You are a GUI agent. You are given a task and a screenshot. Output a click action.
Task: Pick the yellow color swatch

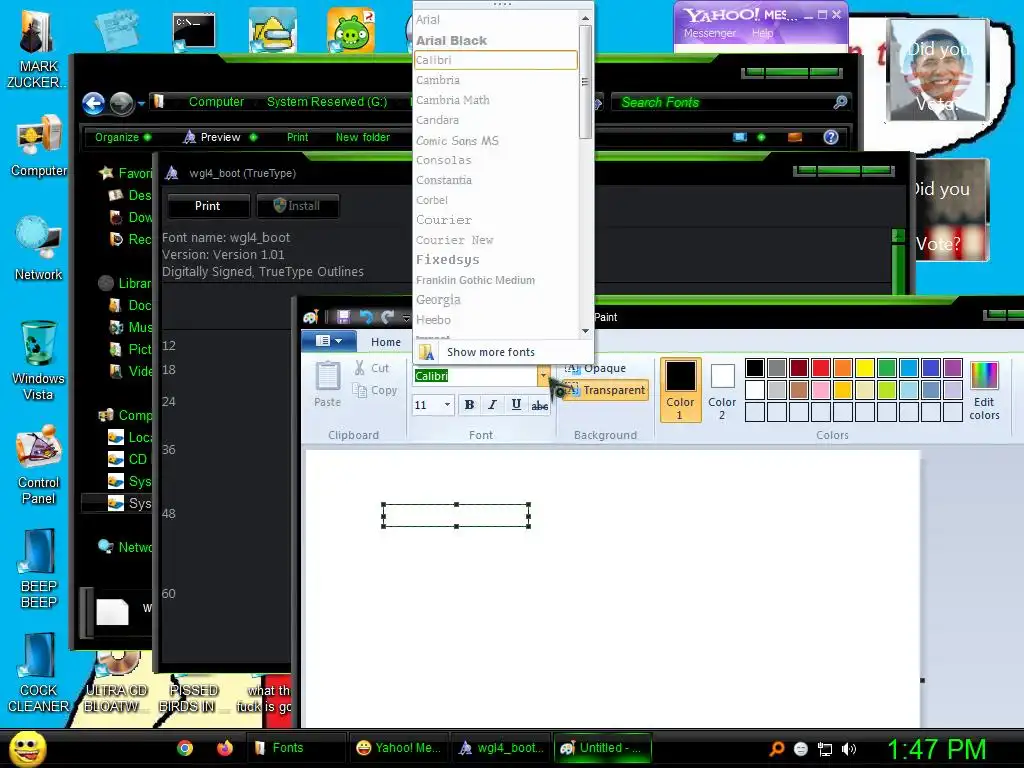click(x=865, y=368)
